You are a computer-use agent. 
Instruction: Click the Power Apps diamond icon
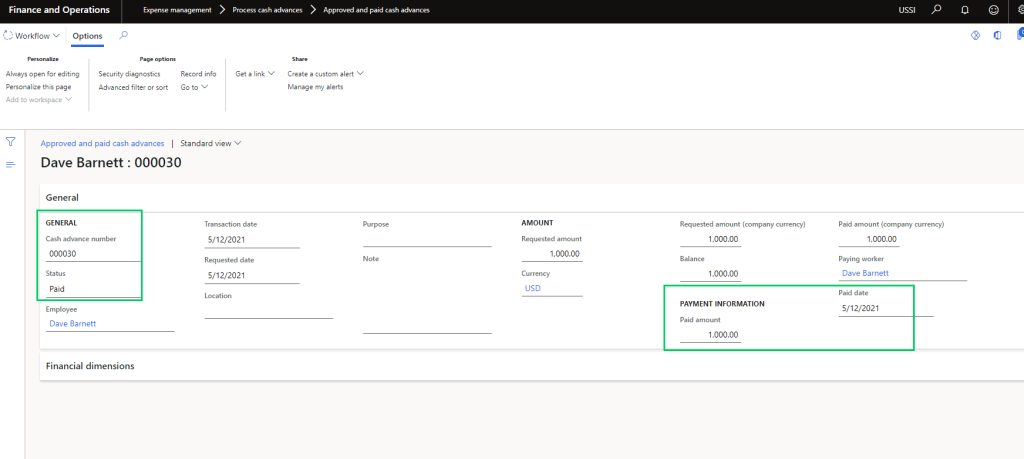pyautogui.click(x=974, y=36)
